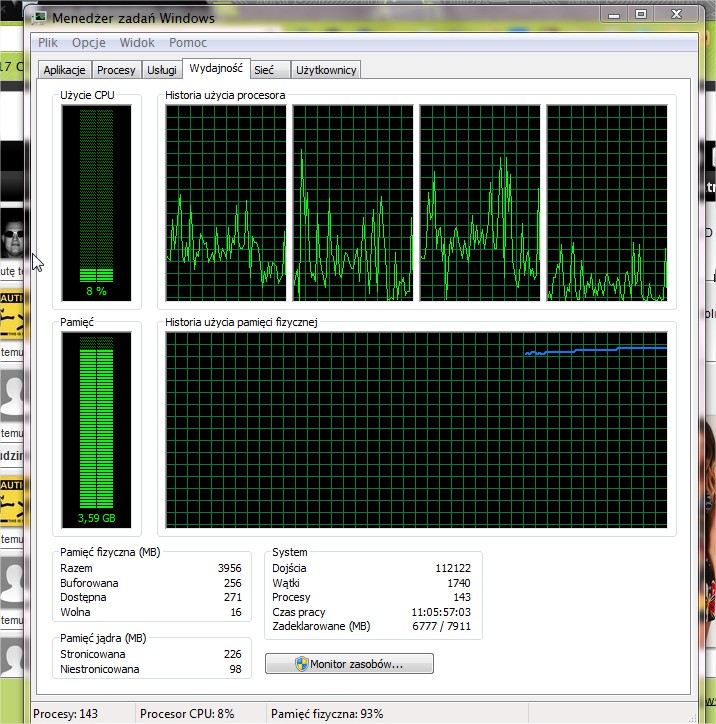Click the CPU usage gauge showing 8 %
The image size is (716, 724).
[96, 203]
